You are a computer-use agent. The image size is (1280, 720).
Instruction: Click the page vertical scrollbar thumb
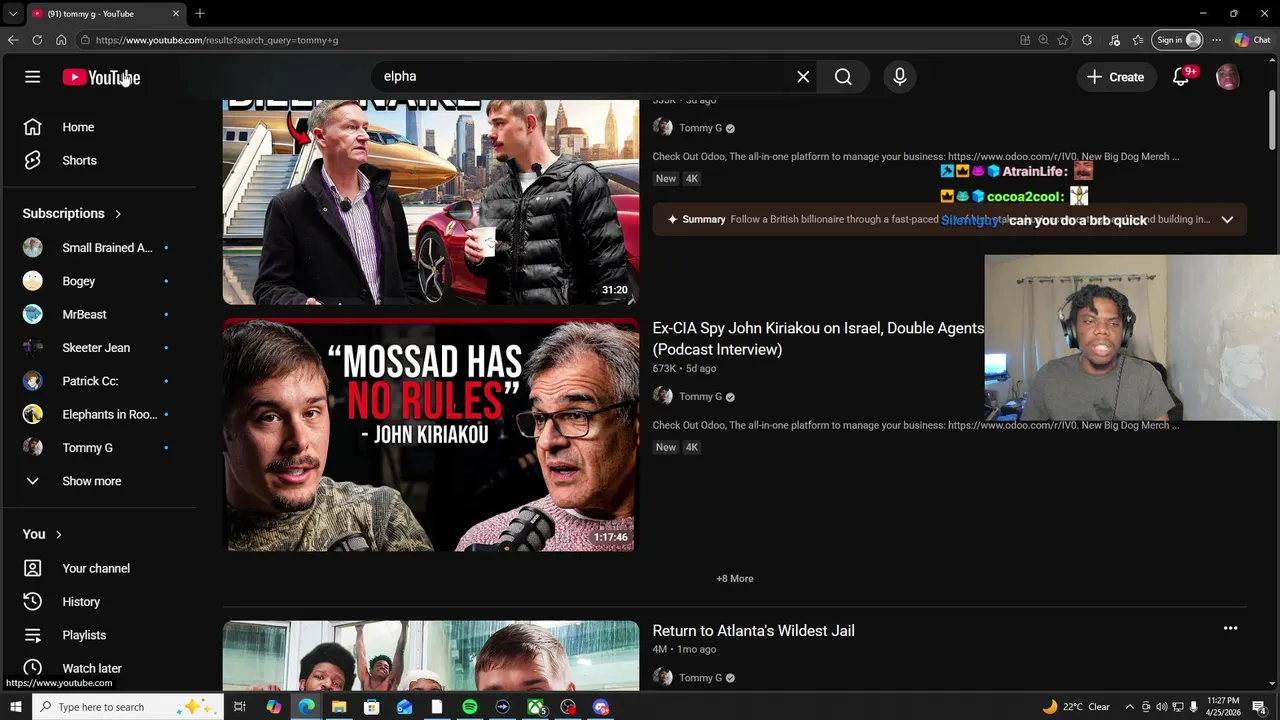coord(1272,121)
